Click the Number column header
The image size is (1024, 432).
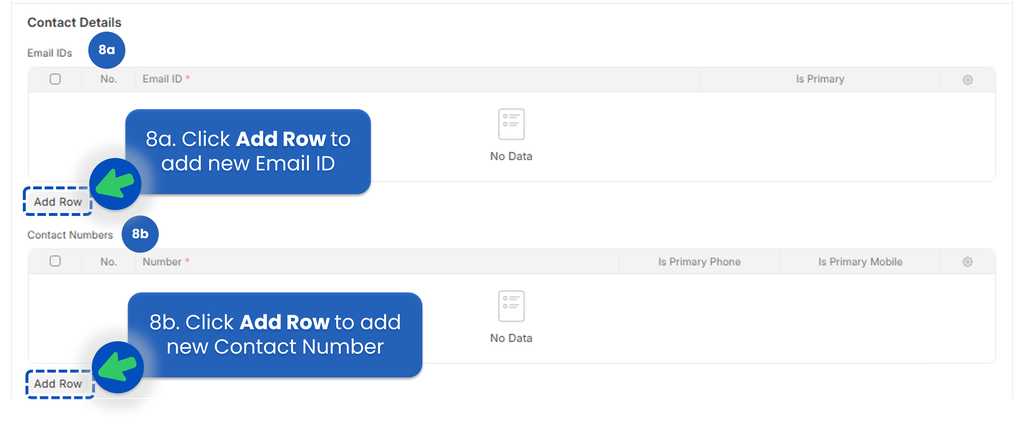[x=166, y=262]
